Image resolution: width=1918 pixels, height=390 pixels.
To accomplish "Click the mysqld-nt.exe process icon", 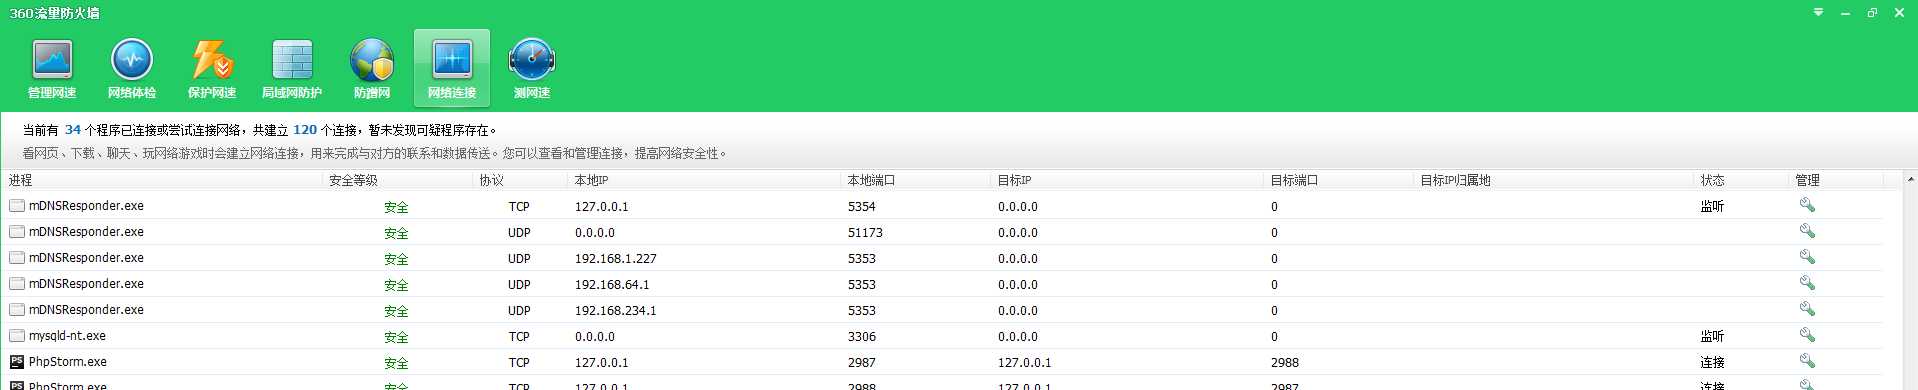I will click(x=17, y=336).
